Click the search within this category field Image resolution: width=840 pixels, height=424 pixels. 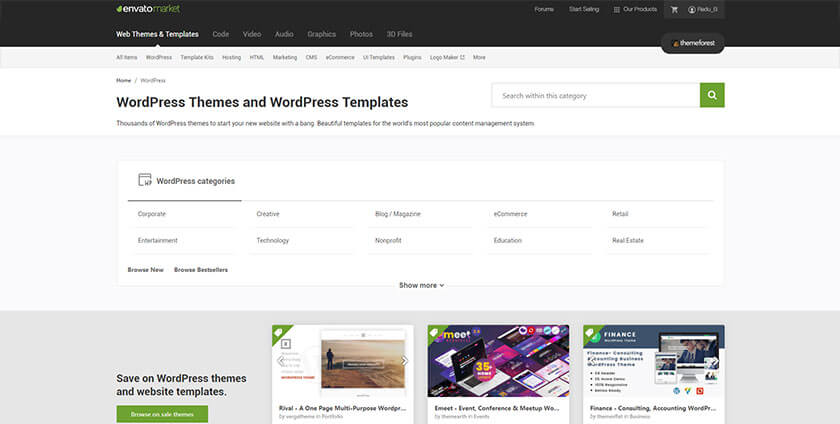pos(596,95)
